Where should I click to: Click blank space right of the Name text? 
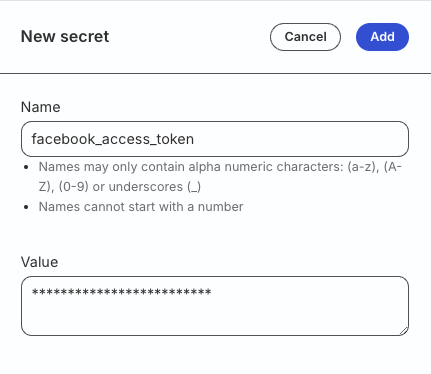(x=300, y=139)
